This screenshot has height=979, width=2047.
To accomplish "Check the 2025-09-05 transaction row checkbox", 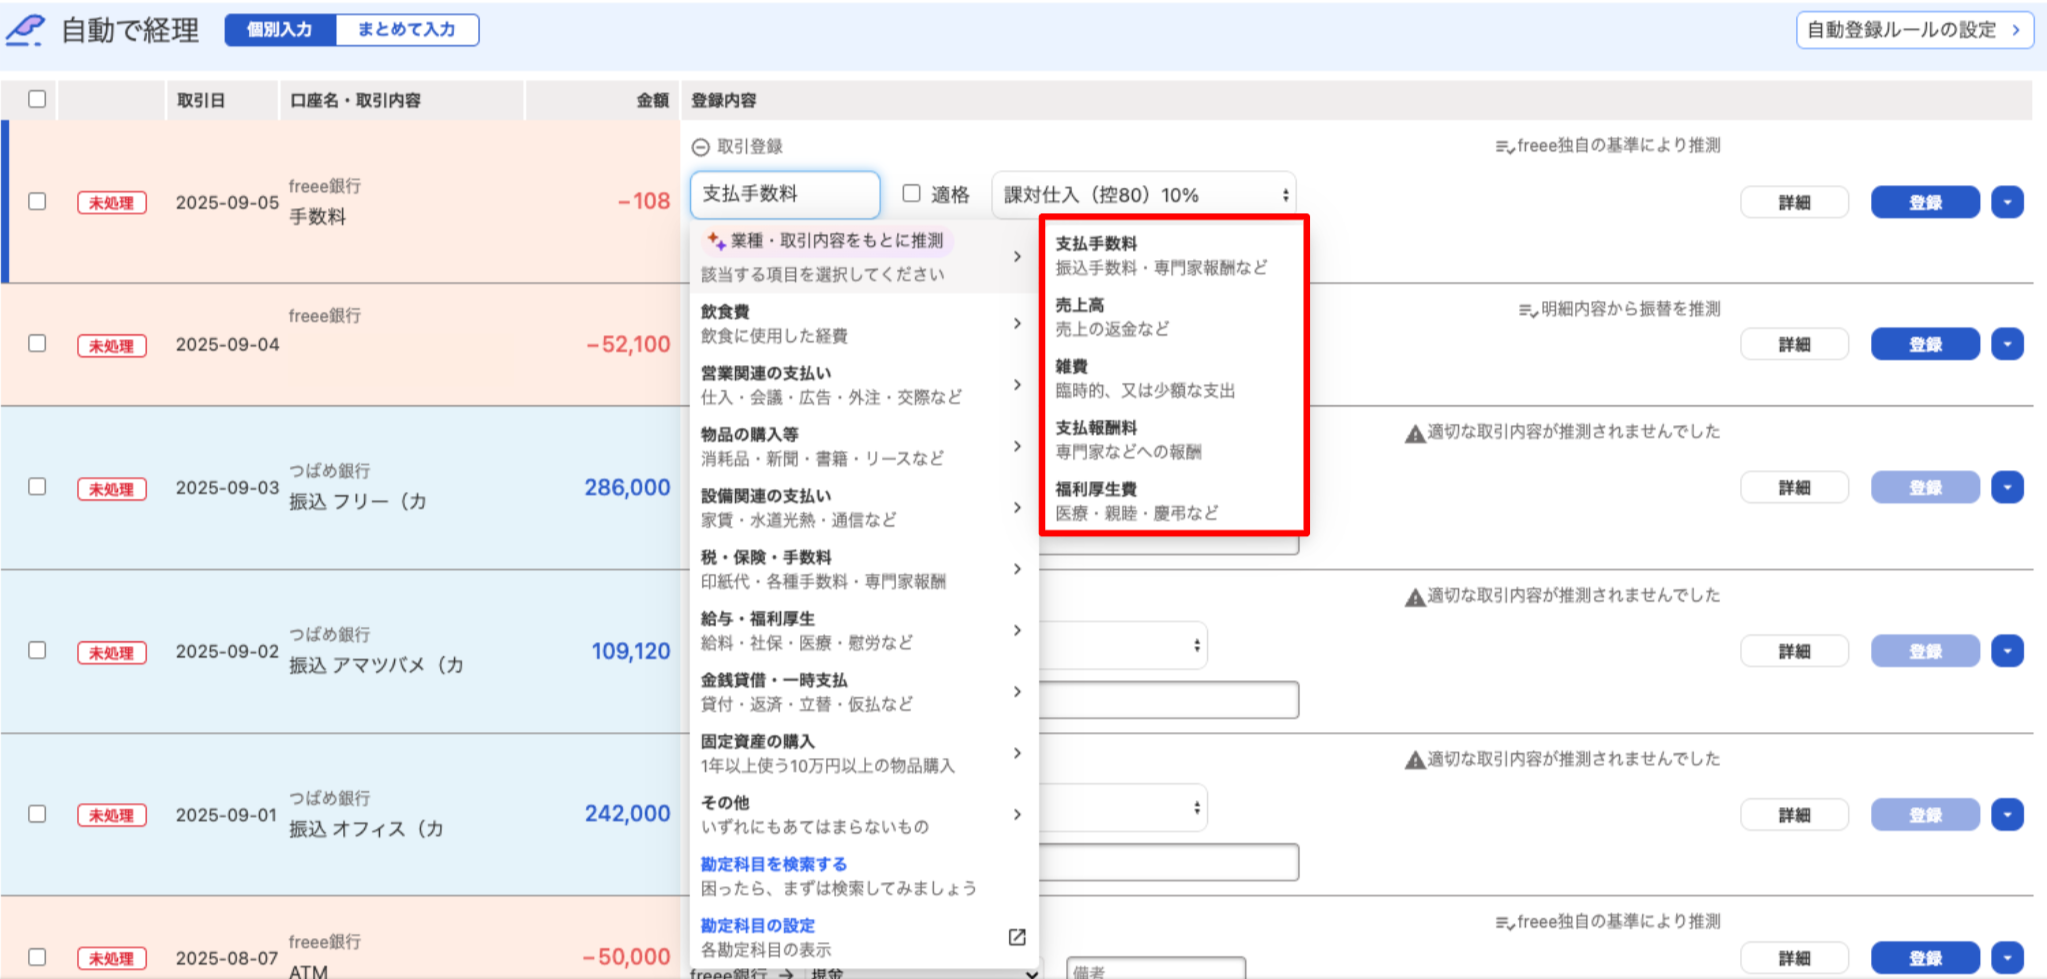I will coord(37,201).
